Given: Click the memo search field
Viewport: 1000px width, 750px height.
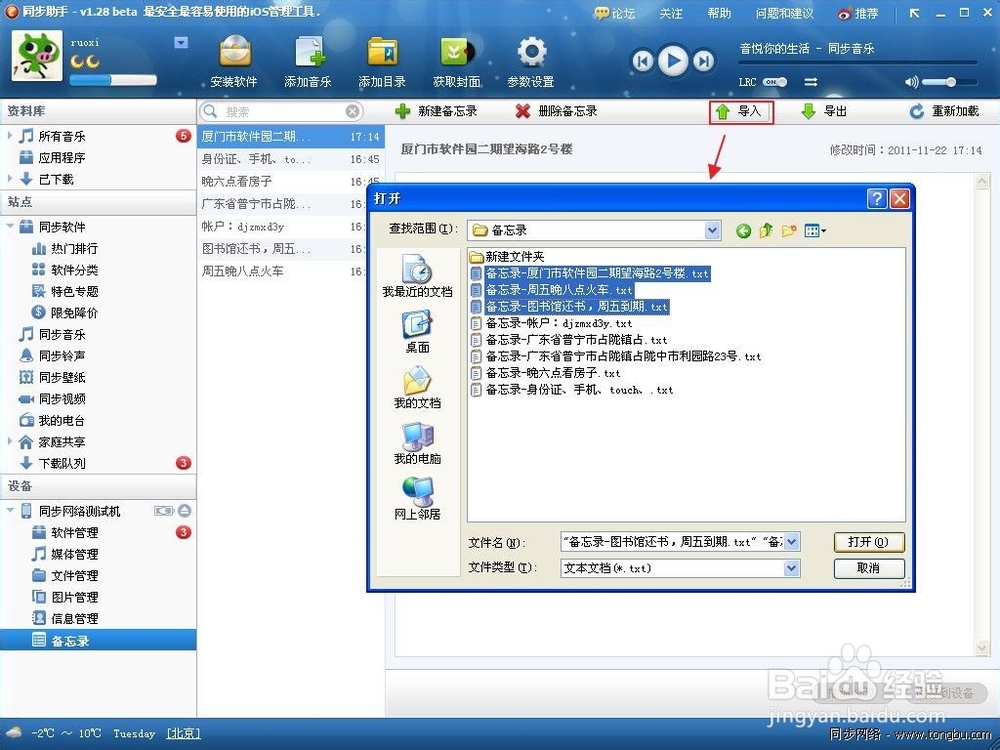Looking at the screenshot, I should click(281, 112).
